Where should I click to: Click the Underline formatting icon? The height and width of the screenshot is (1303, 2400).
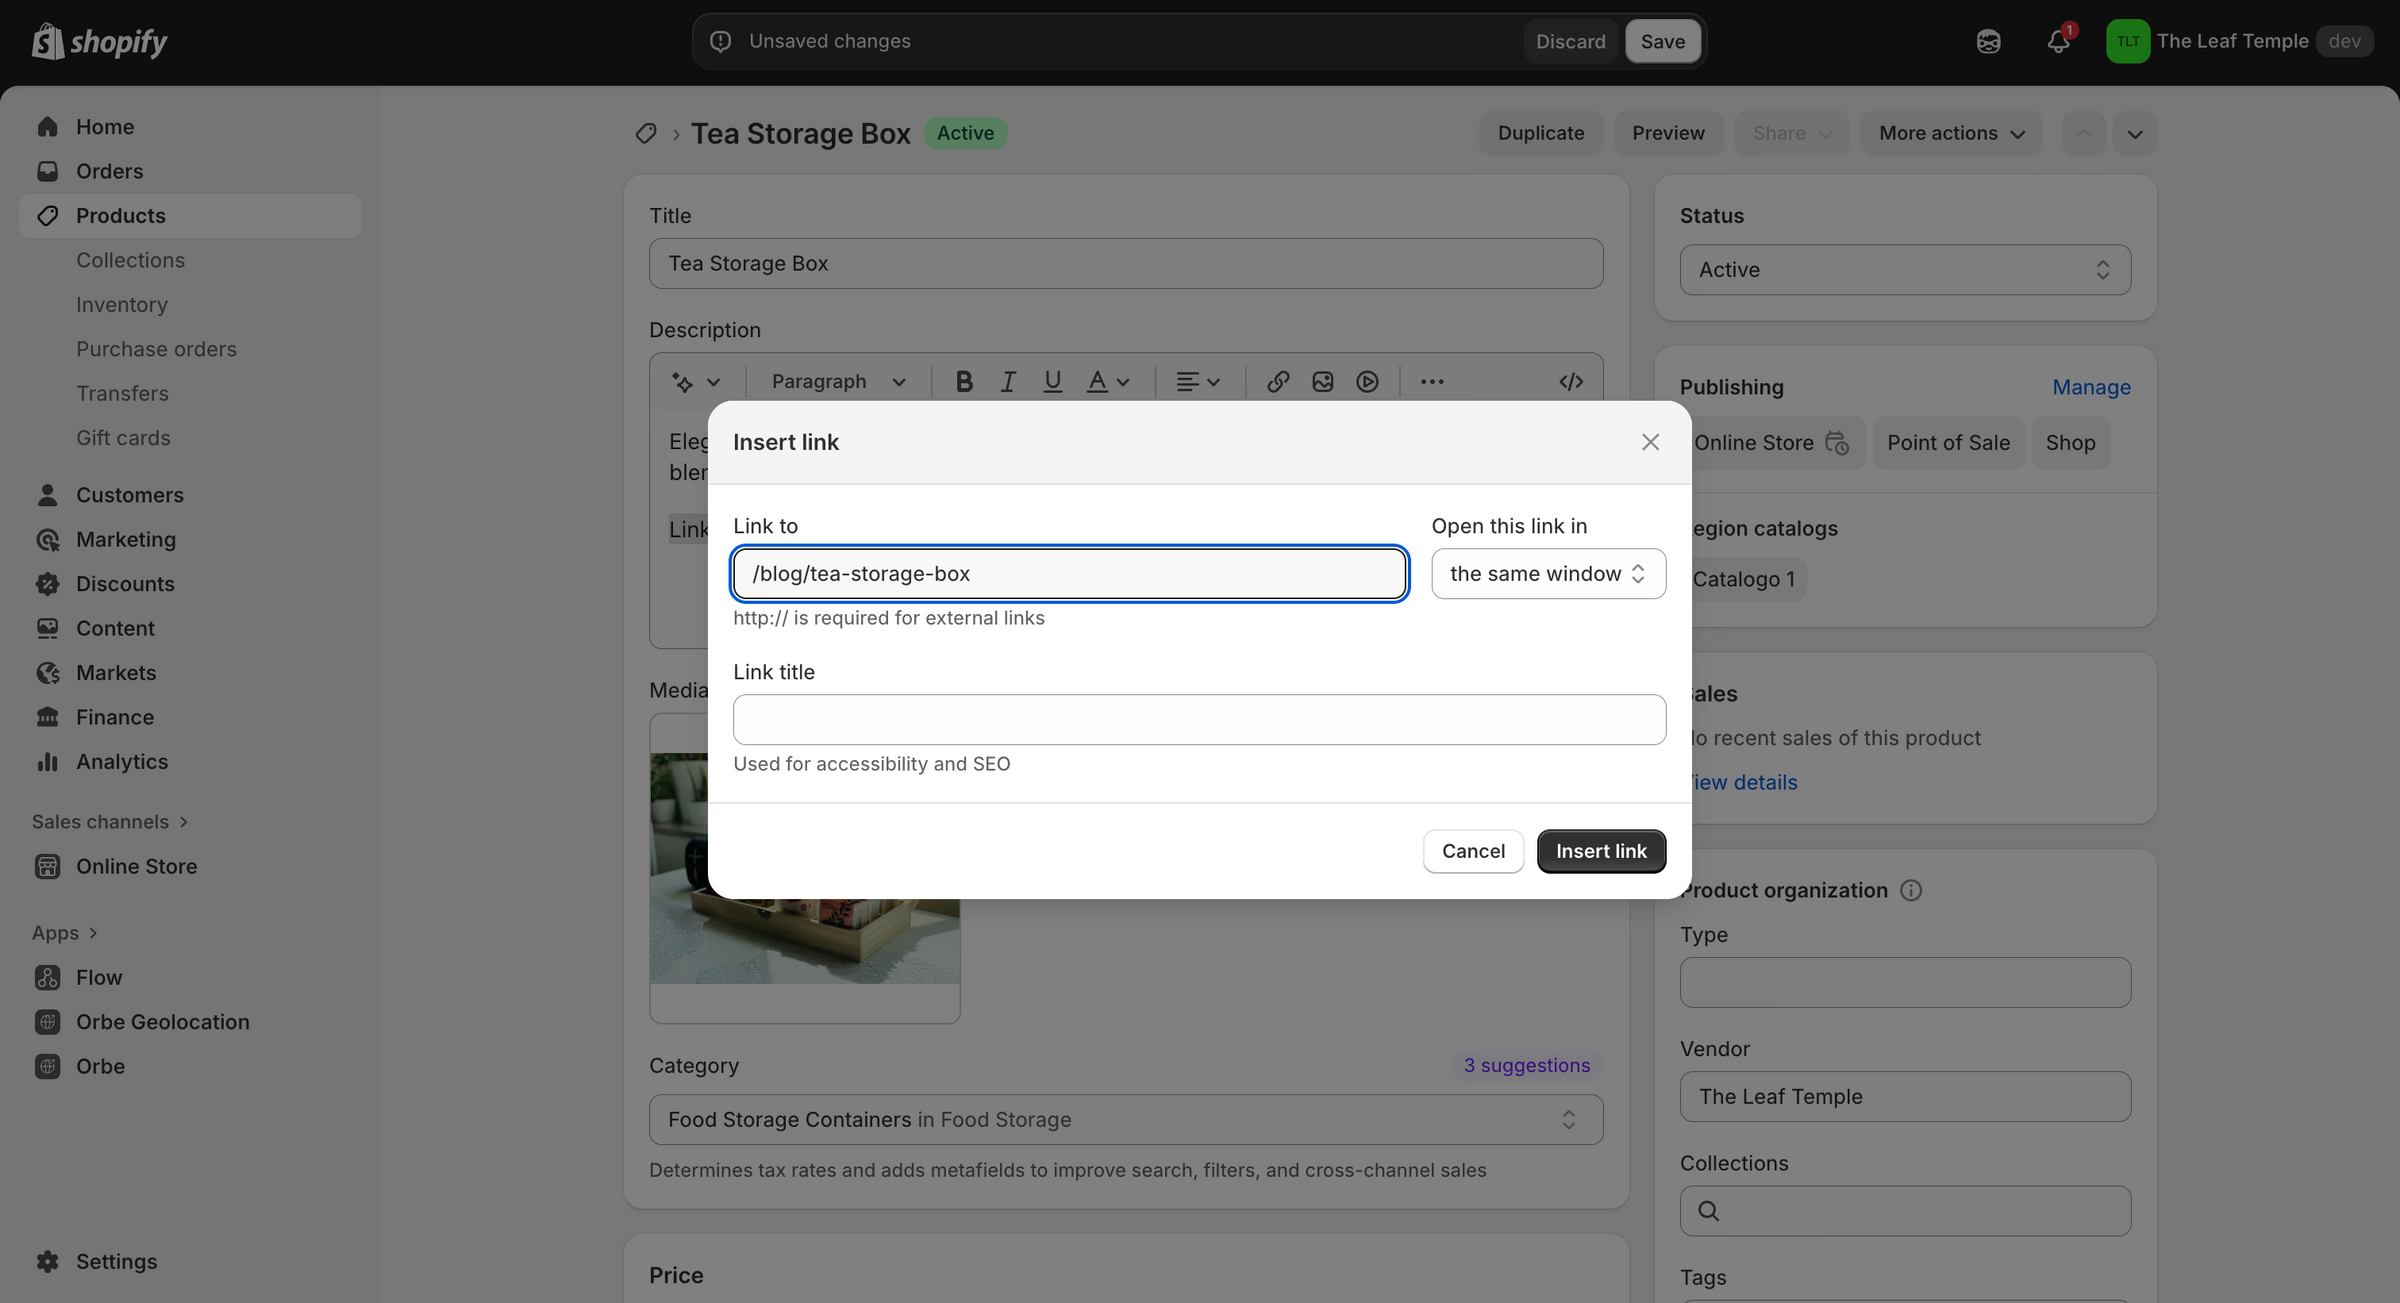[x=1052, y=382]
